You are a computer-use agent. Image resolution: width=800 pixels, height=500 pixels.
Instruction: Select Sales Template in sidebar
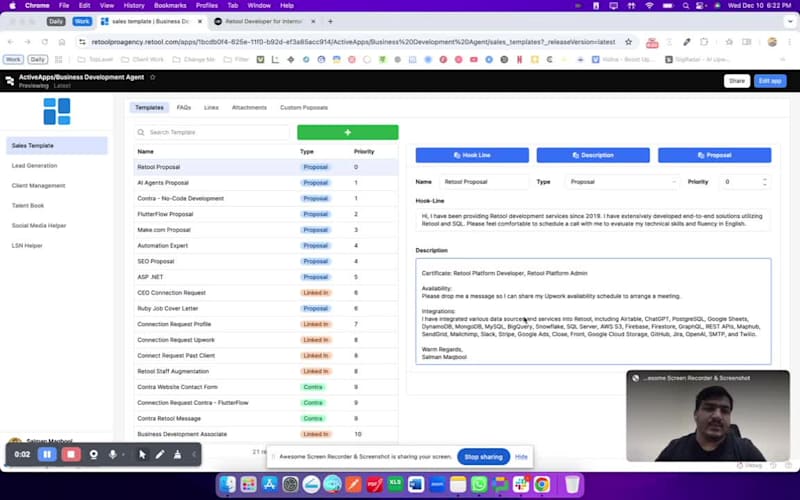coord(57,145)
